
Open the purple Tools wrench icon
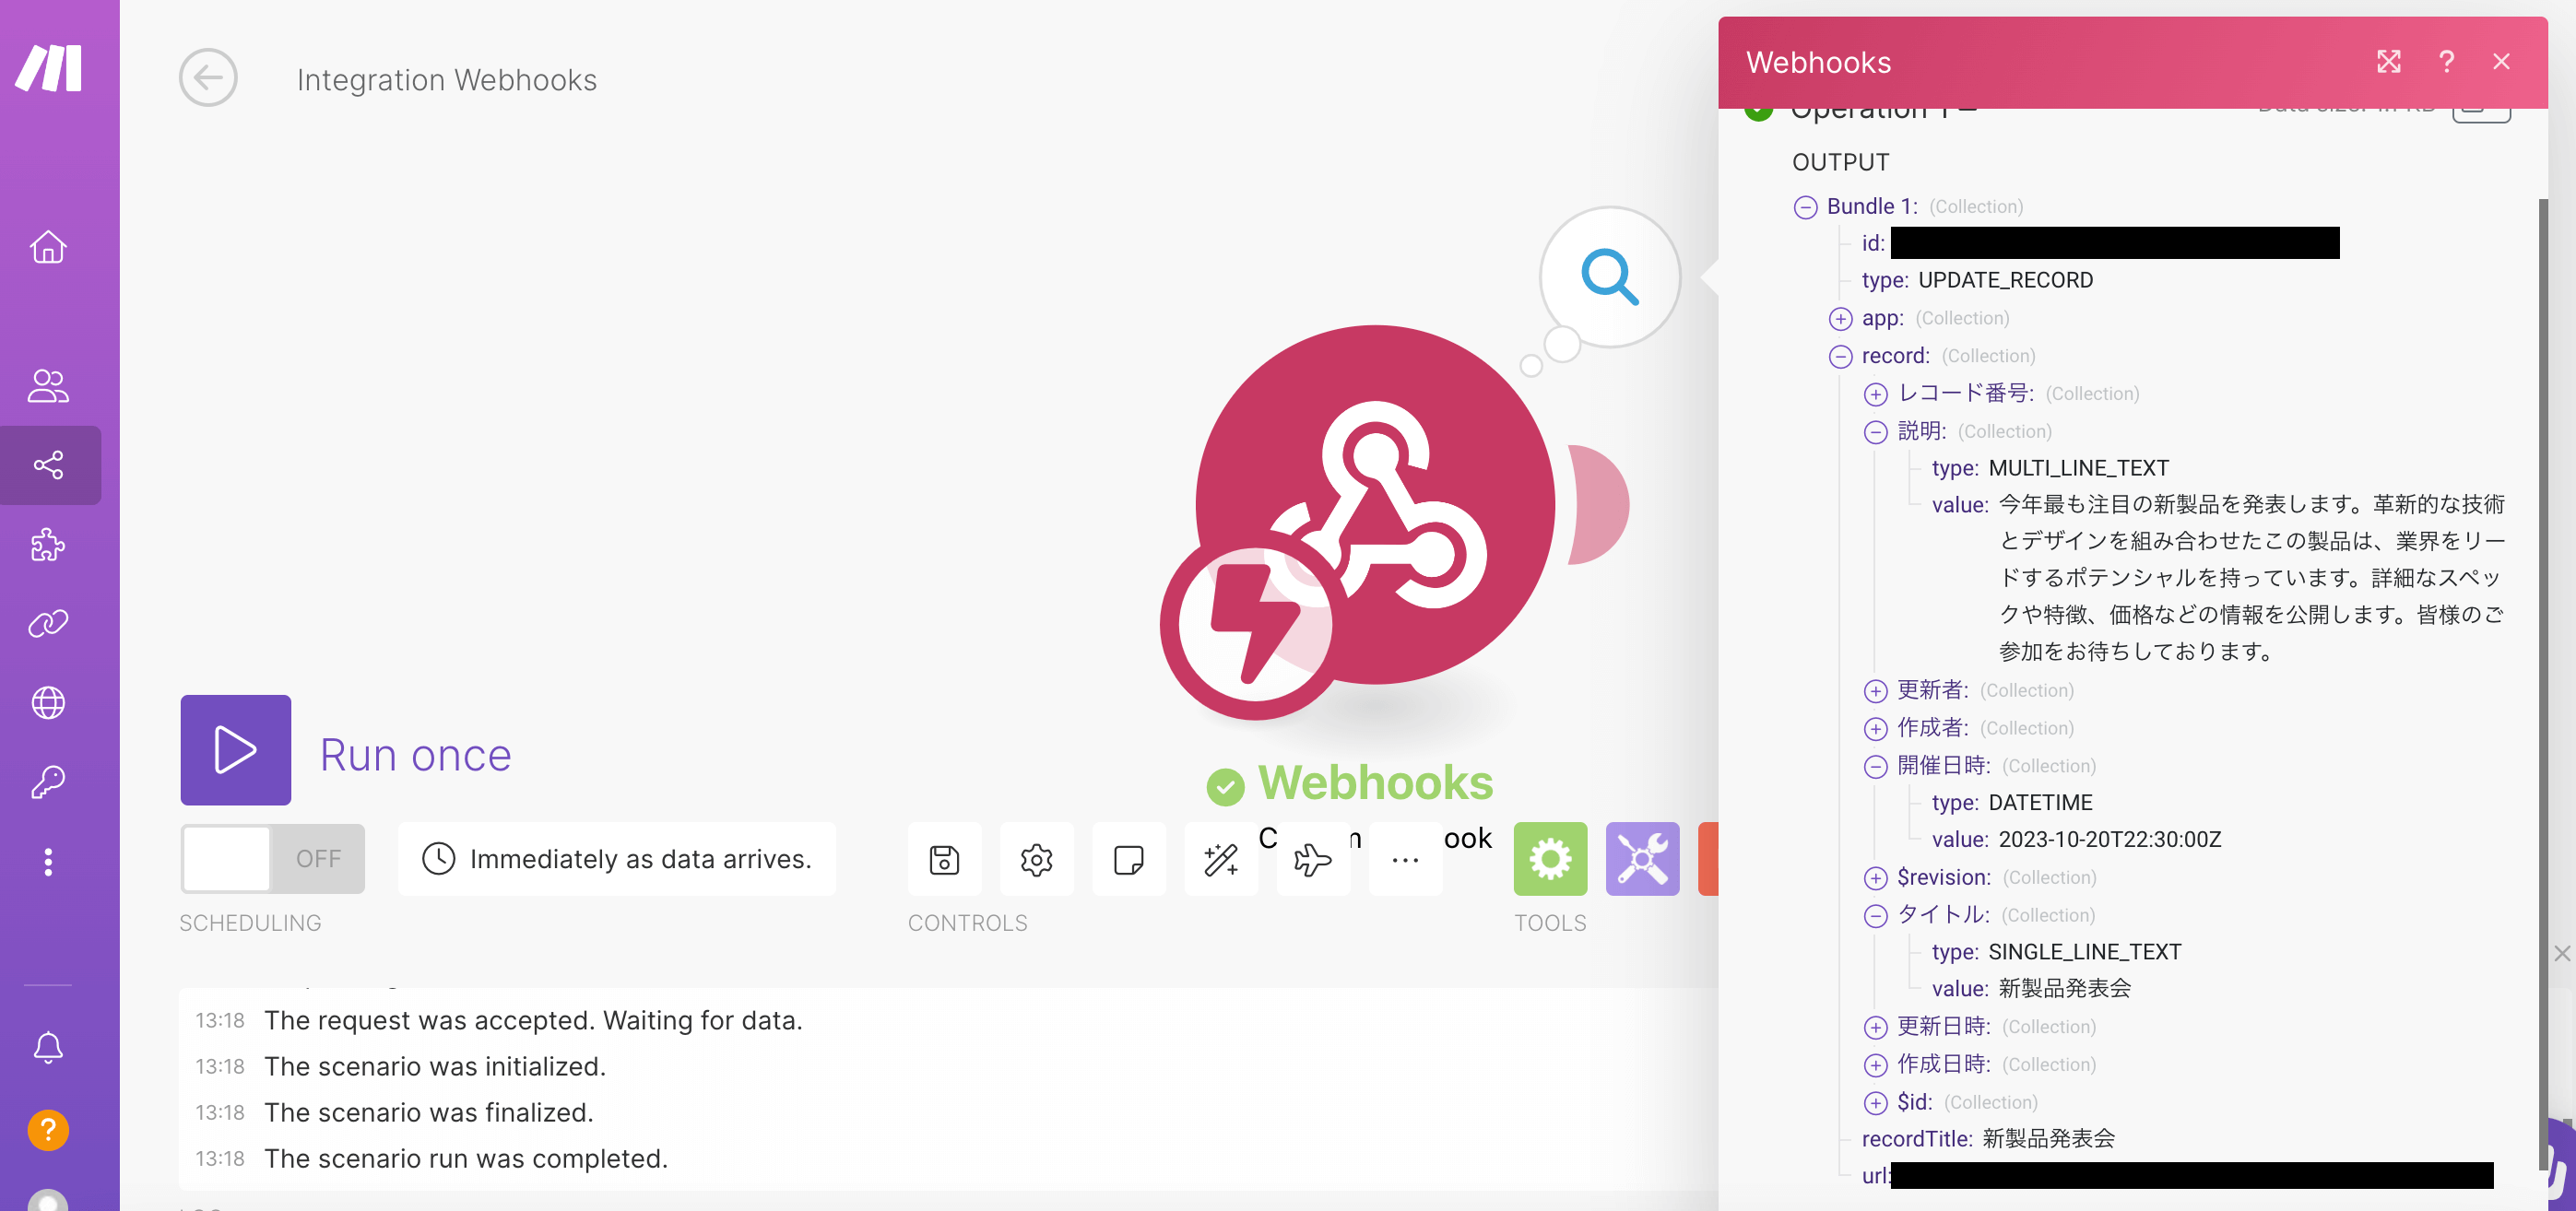pyautogui.click(x=1642, y=859)
